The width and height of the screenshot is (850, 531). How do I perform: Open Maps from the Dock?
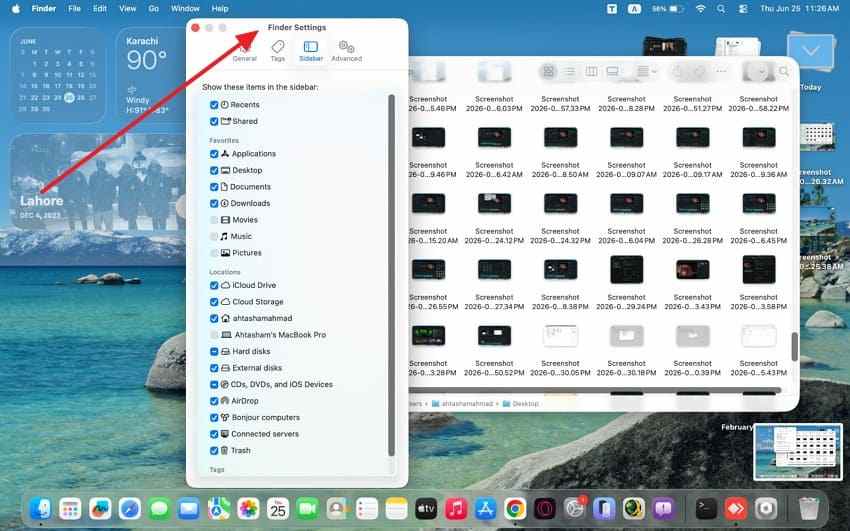click(x=218, y=509)
